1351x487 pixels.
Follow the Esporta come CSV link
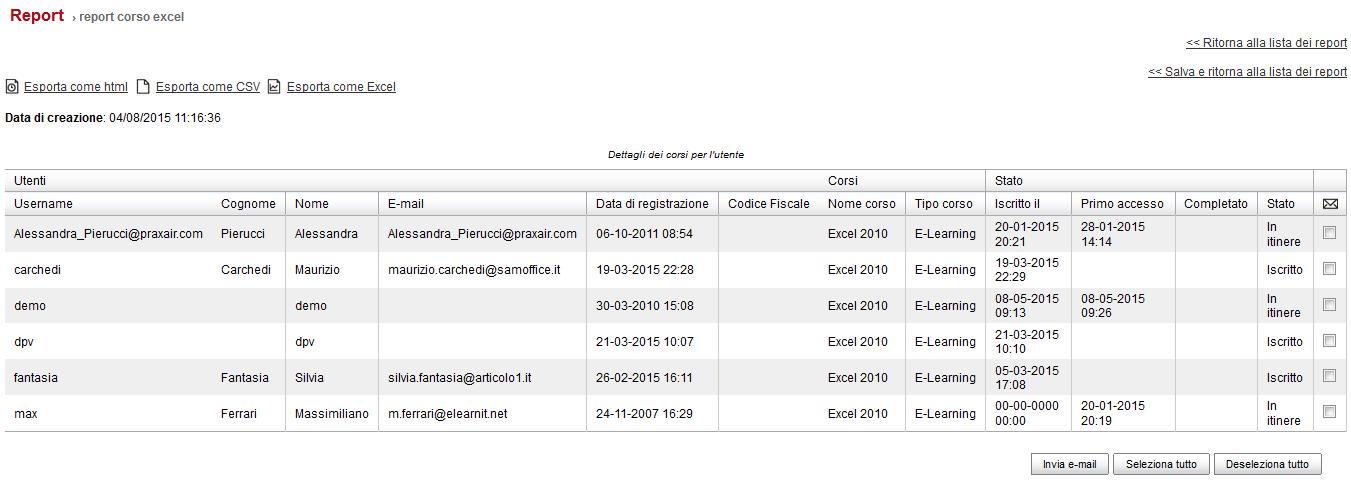pos(208,87)
